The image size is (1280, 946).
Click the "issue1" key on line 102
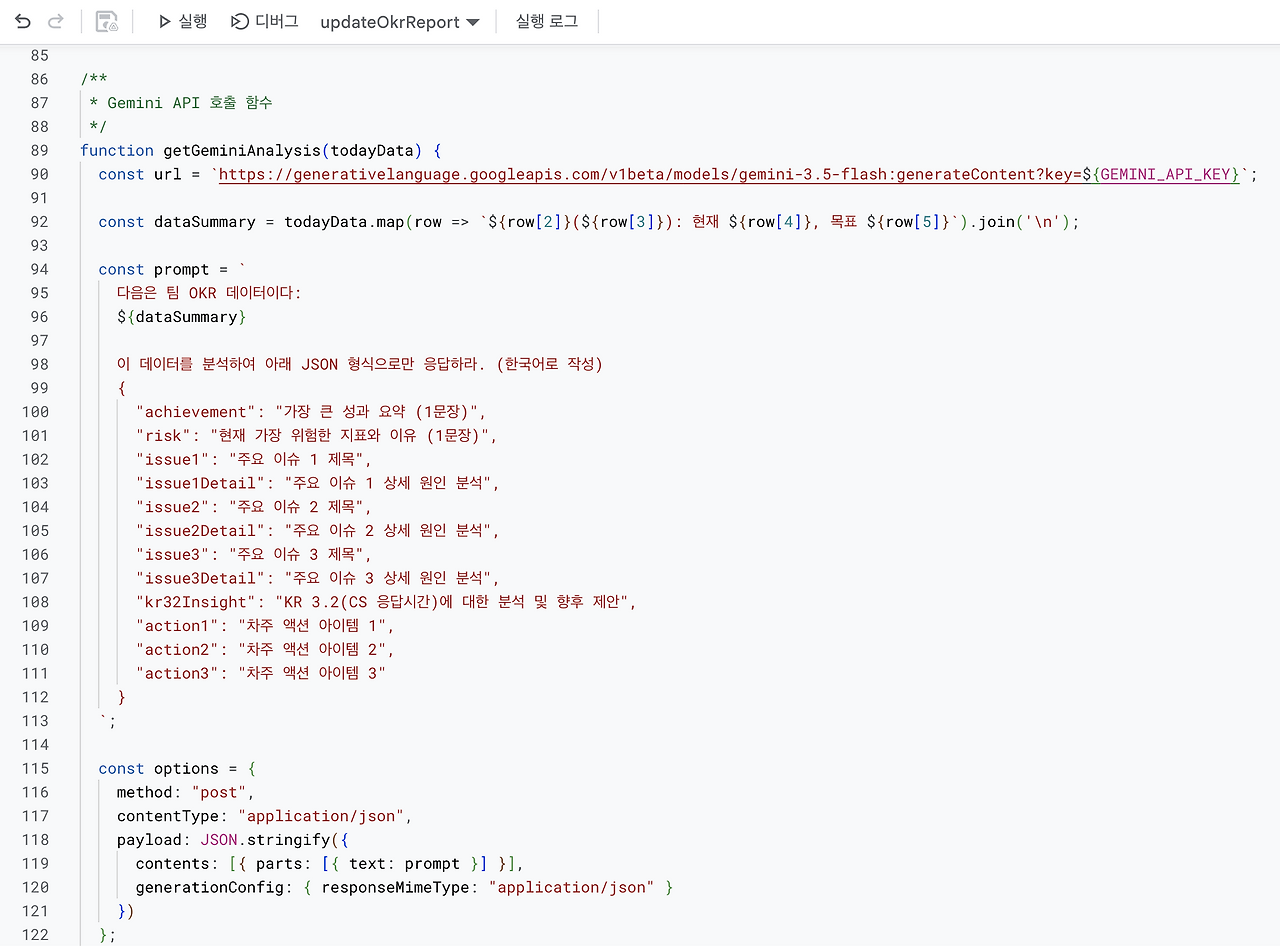[172, 459]
